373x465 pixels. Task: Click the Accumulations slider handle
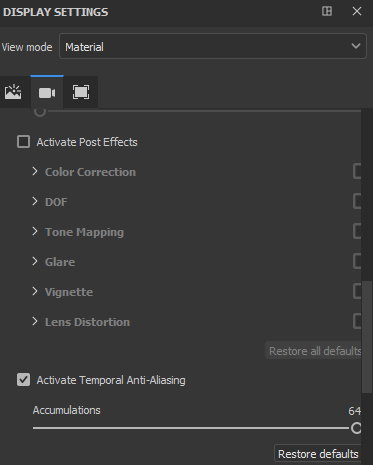point(356,428)
